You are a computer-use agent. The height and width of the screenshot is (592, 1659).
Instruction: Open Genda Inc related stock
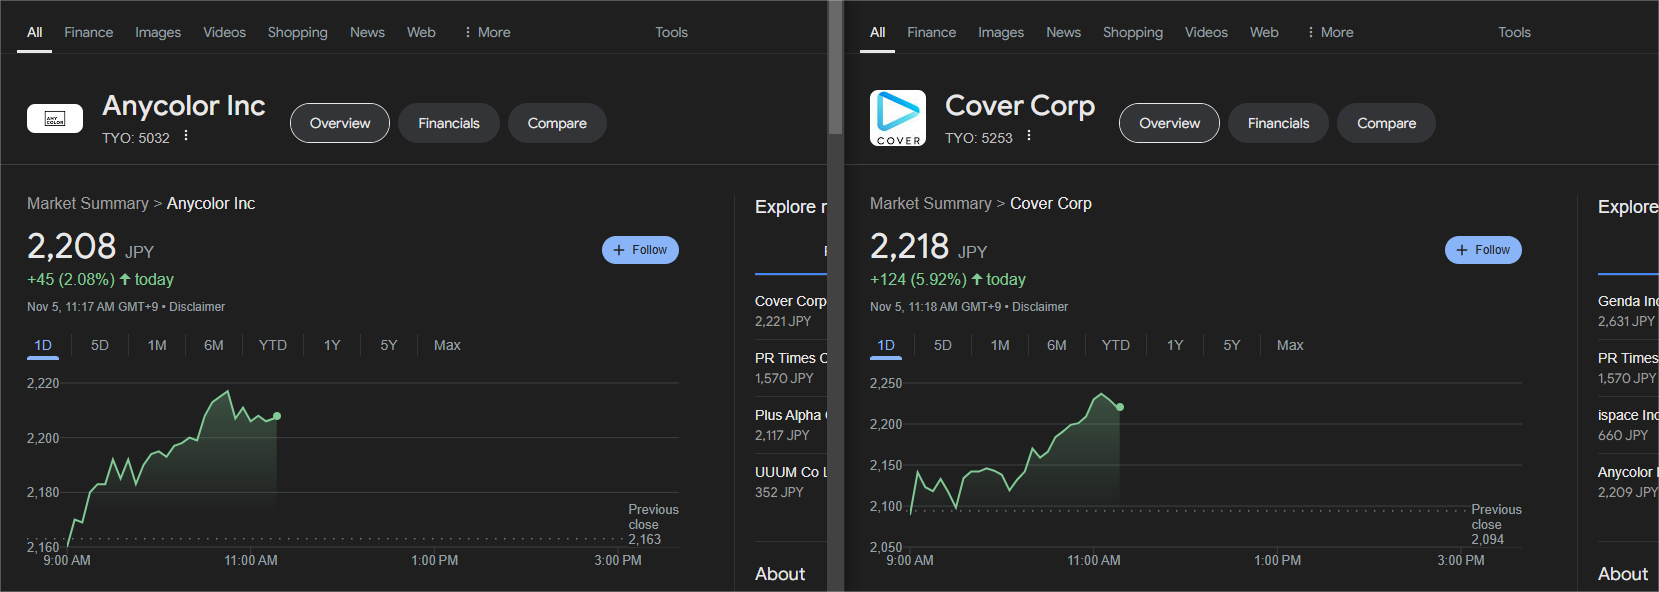click(x=1628, y=310)
